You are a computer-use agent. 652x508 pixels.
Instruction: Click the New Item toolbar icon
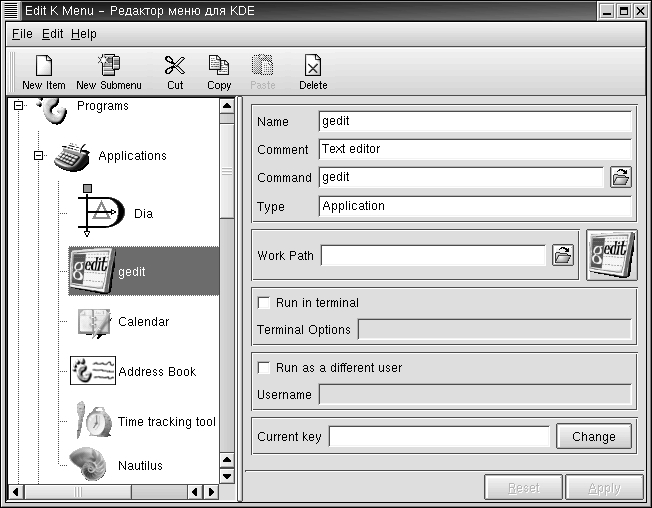43,66
